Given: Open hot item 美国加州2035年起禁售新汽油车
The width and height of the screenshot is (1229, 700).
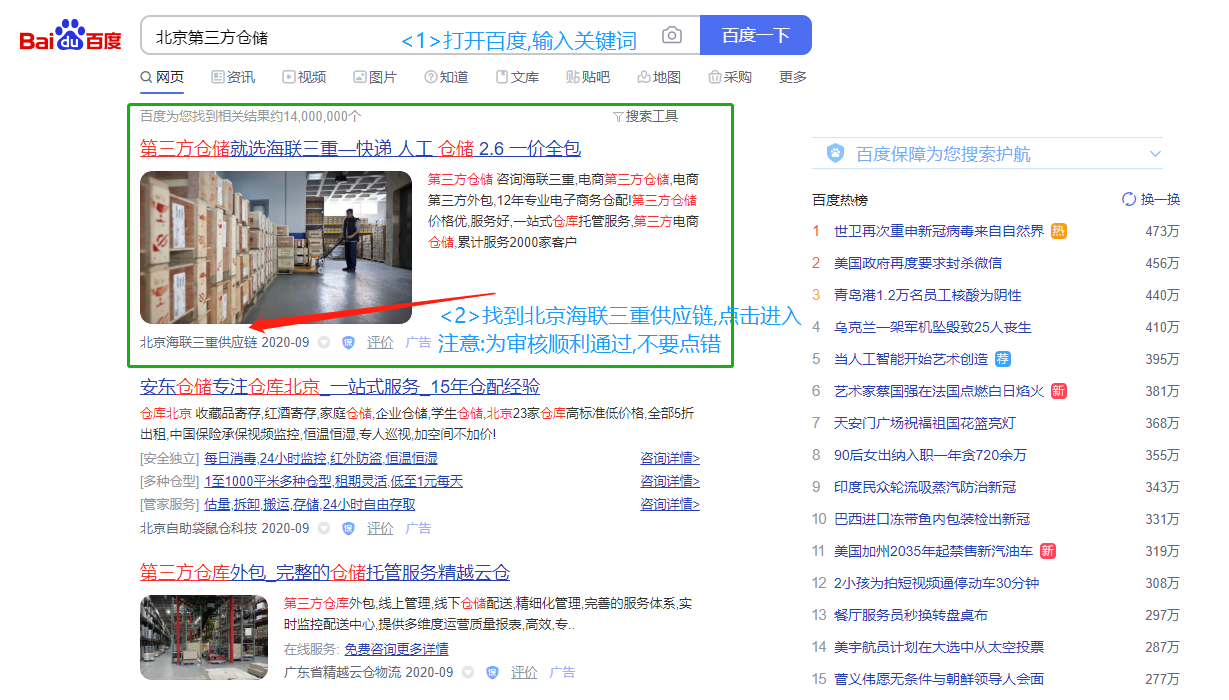Looking at the screenshot, I should click(934, 551).
